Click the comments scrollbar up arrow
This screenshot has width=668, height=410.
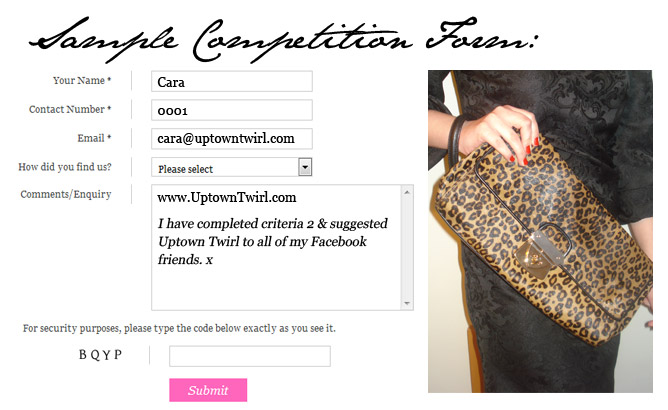[407, 192]
